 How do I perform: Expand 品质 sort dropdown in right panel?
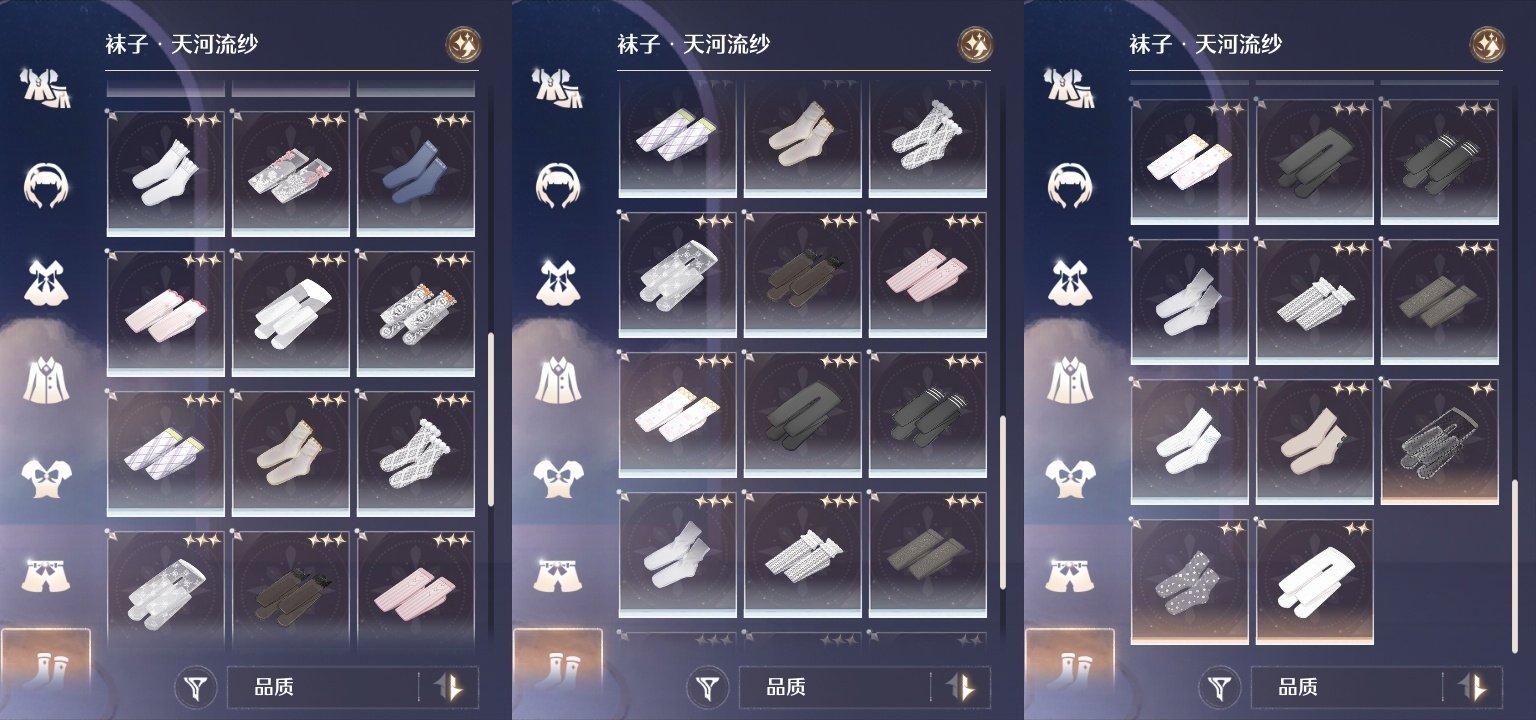1348,687
